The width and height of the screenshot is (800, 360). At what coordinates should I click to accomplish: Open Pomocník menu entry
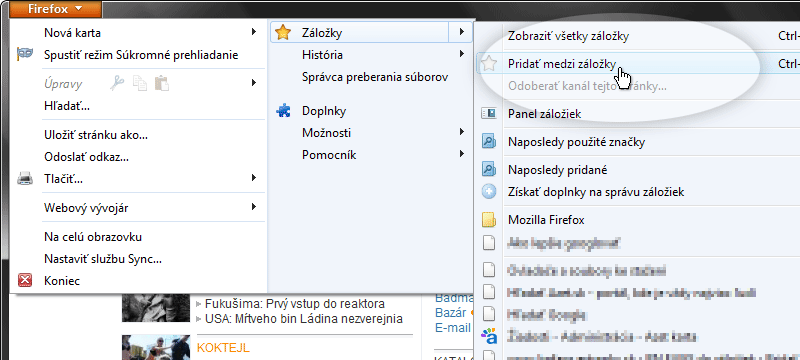pos(329,155)
